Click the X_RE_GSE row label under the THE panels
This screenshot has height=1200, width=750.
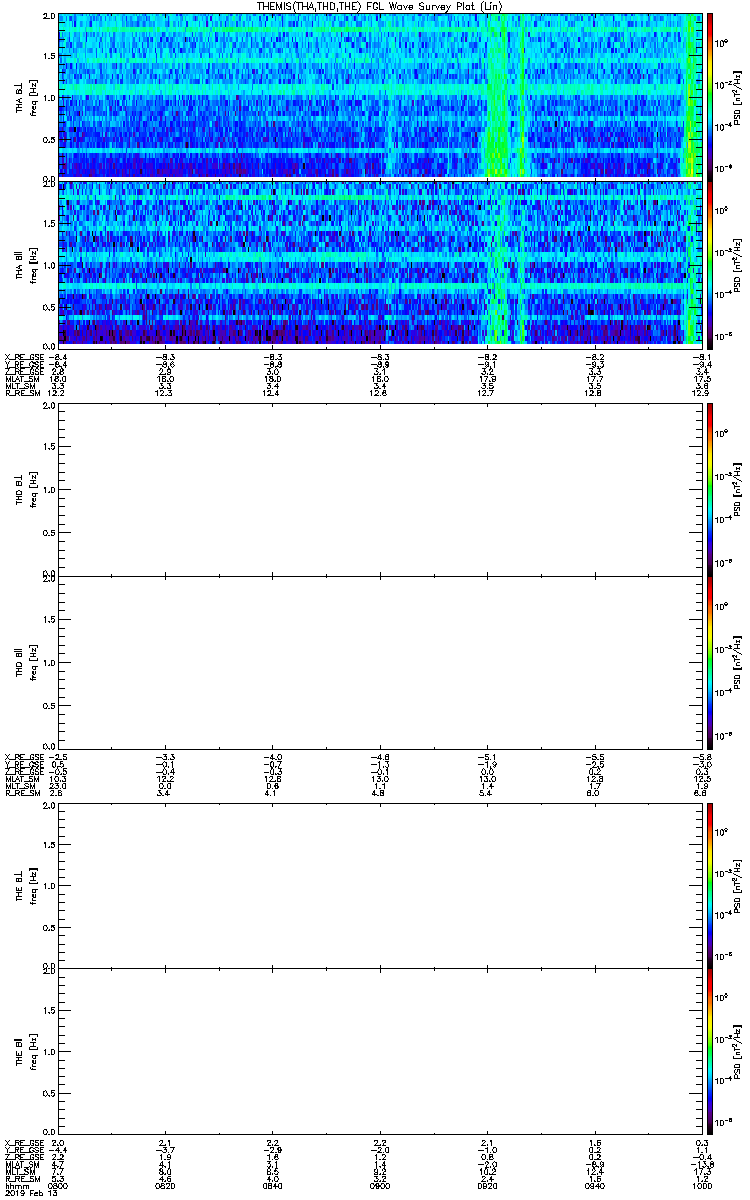click(x=24, y=1142)
